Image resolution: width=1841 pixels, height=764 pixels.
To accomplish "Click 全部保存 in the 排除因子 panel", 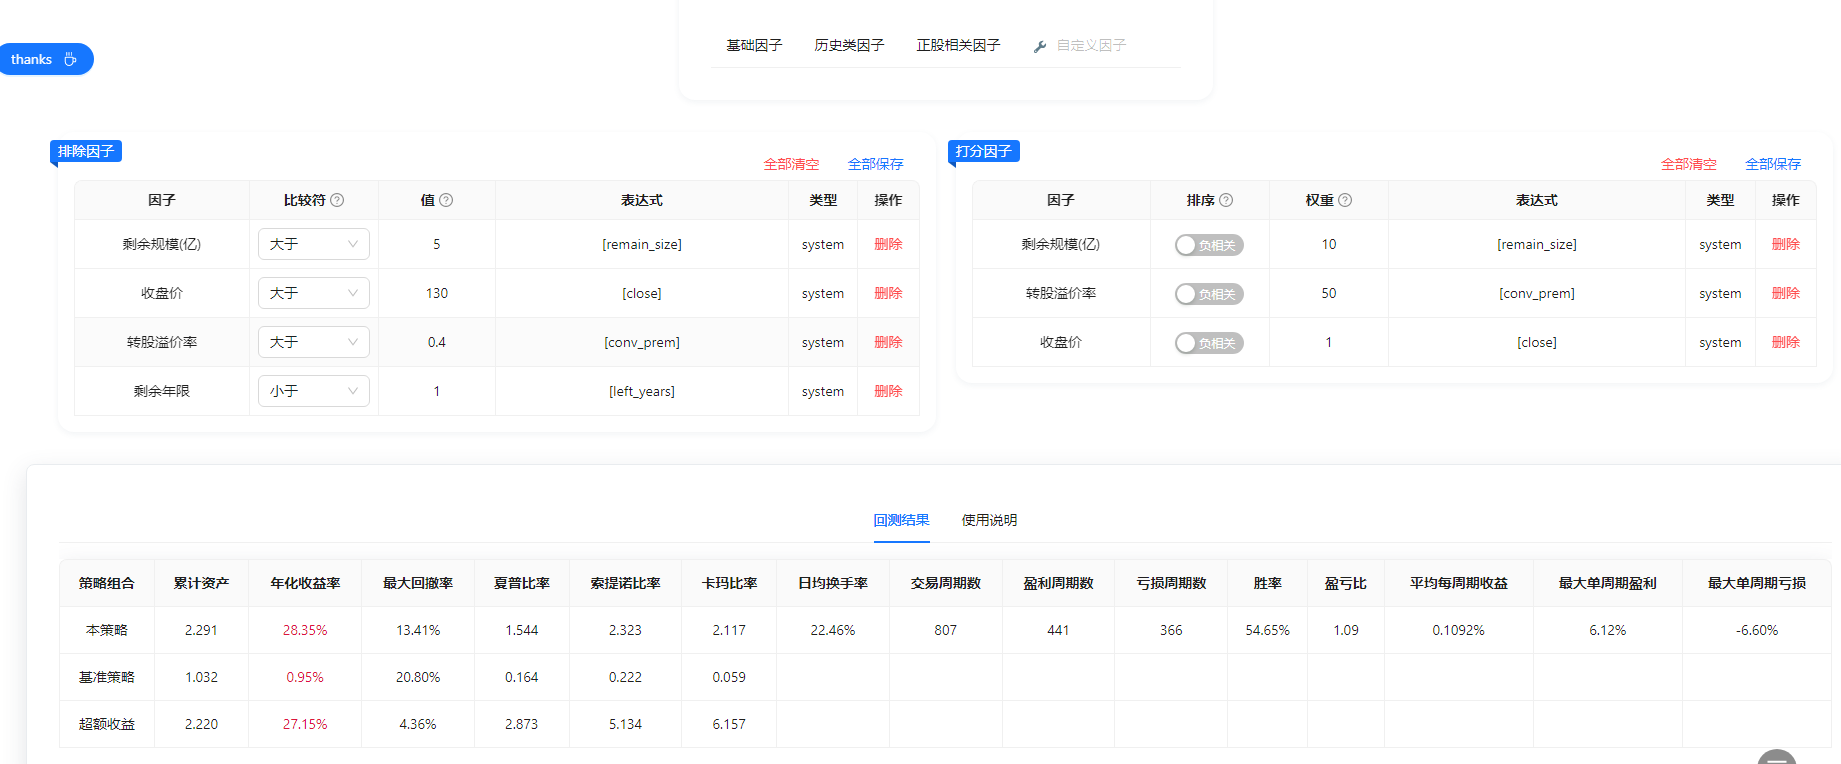I will point(876,164).
